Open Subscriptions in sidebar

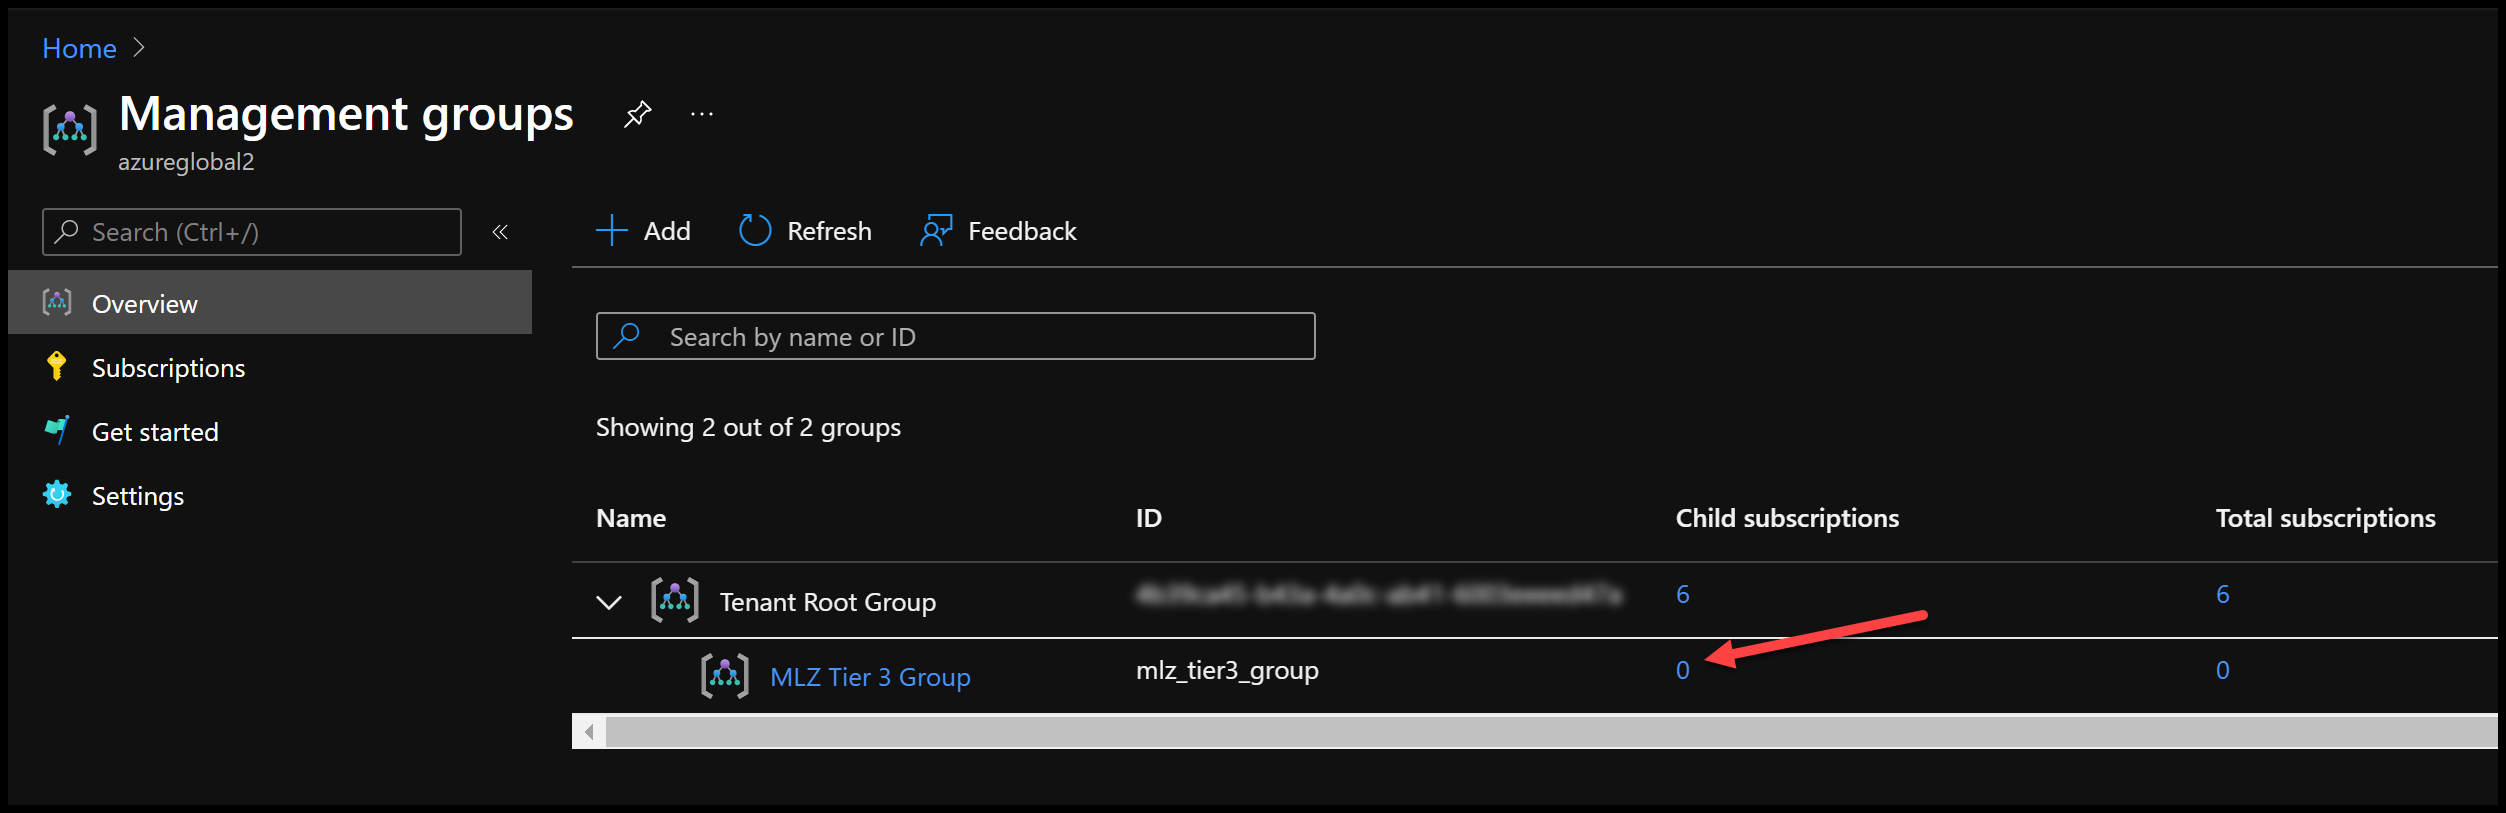click(168, 368)
